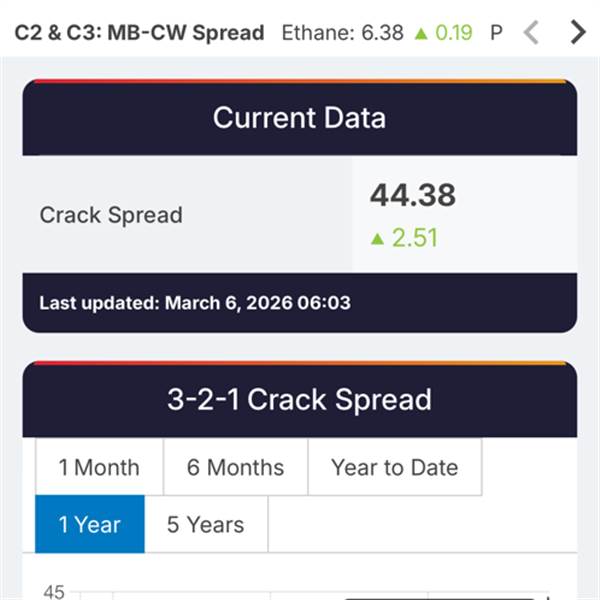
Task: Click the 2.51 change value
Action: click(x=415, y=239)
